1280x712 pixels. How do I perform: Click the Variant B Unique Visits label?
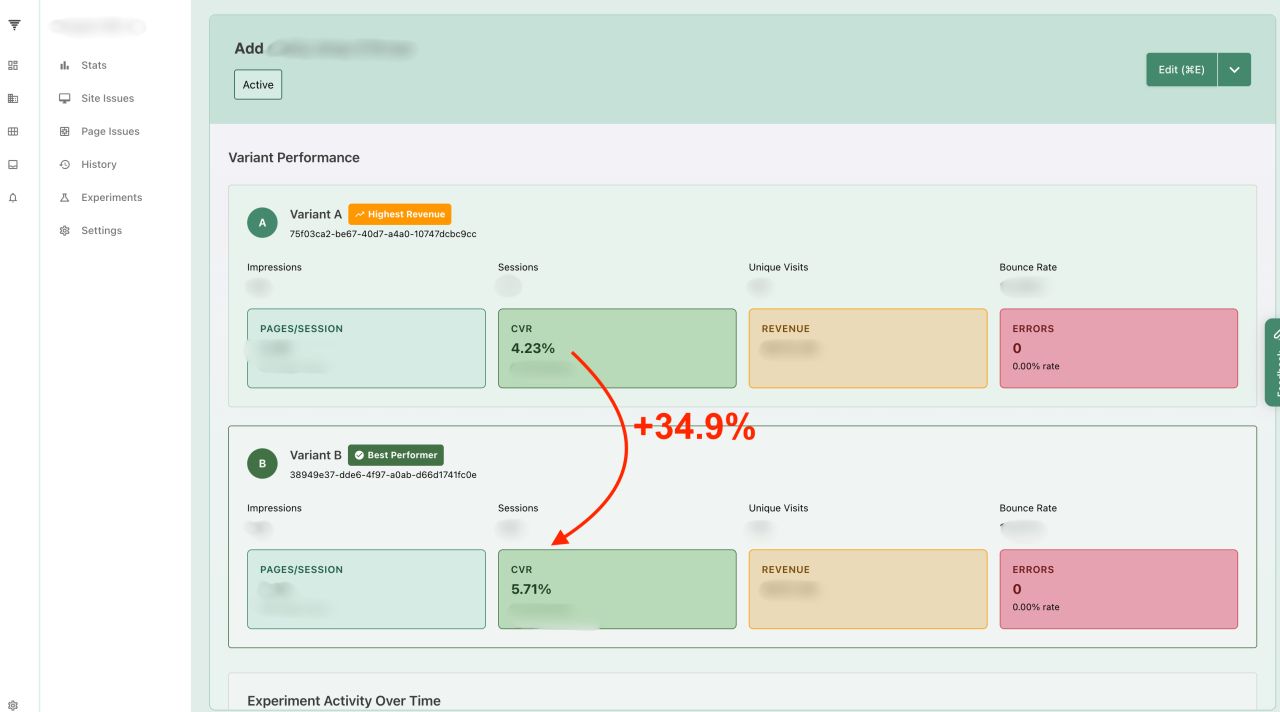pyautogui.click(x=778, y=508)
